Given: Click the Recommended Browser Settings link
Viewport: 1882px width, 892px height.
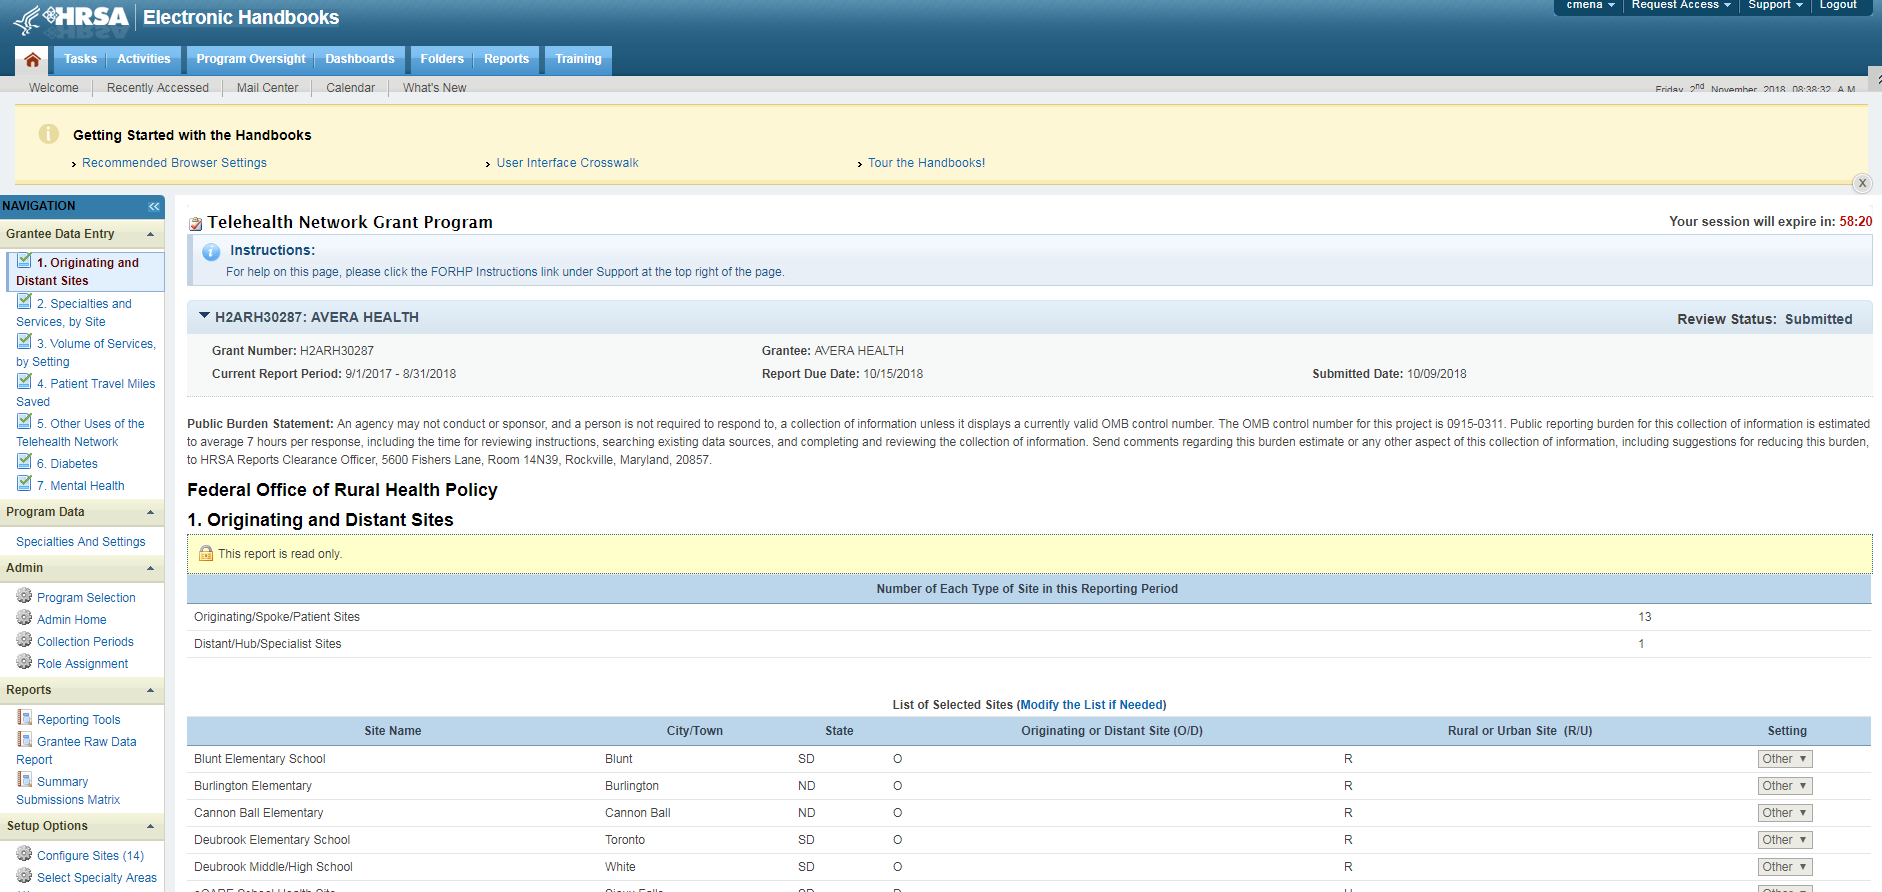Looking at the screenshot, I should pos(174,163).
